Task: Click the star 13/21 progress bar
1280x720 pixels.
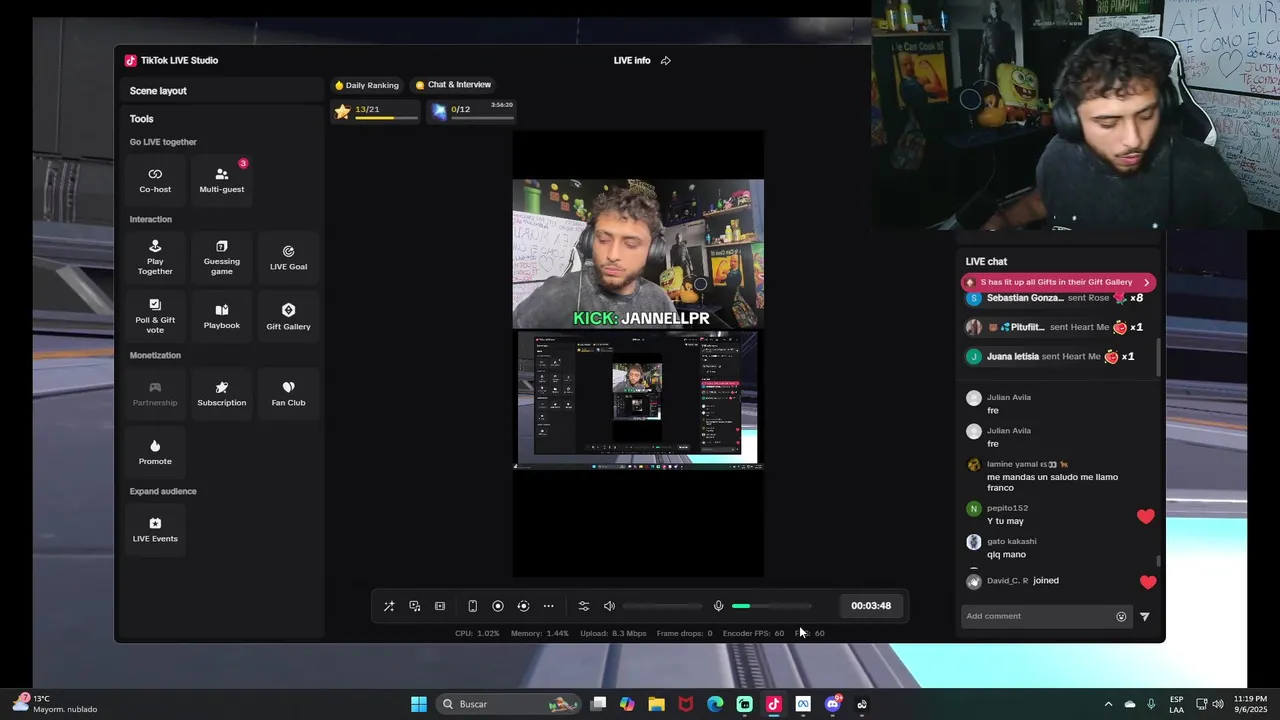Action: 376,112
